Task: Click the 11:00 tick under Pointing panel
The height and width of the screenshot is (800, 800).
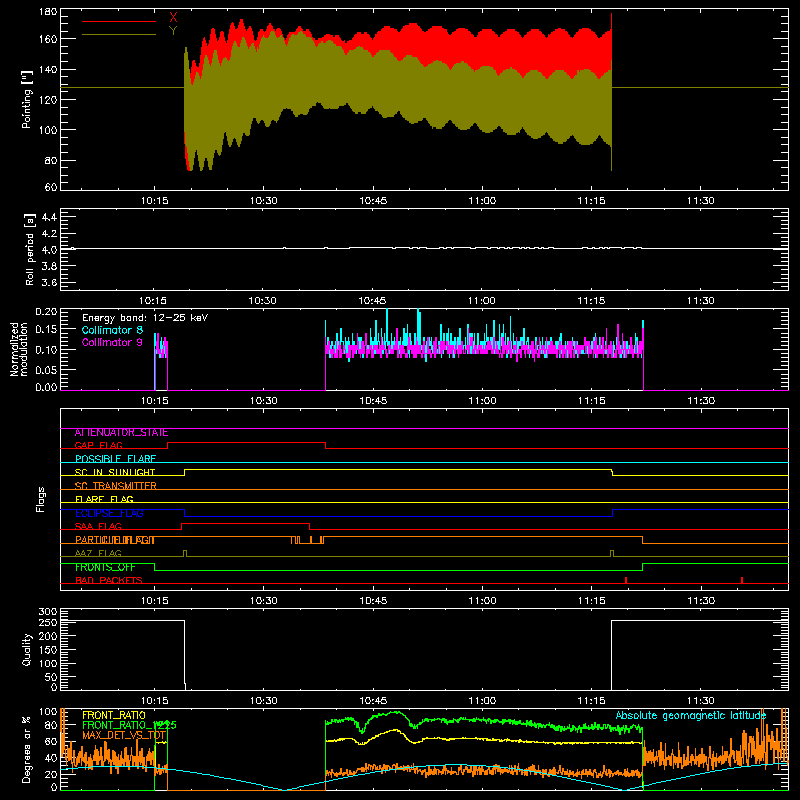Action: pyautogui.click(x=482, y=201)
